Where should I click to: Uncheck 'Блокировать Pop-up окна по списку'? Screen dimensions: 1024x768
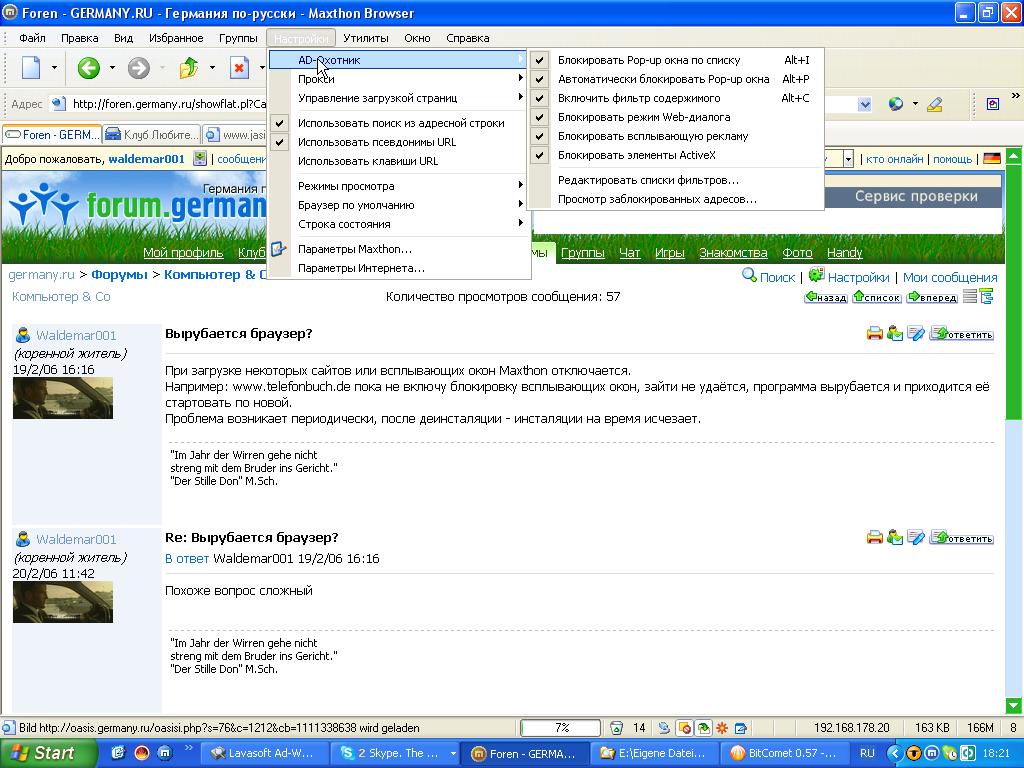(x=675, y=60)
